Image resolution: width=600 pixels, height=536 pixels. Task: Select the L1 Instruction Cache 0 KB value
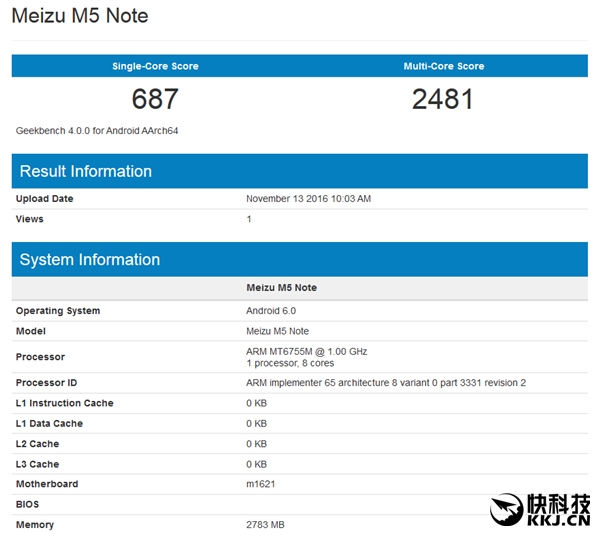(x=256, y=403)
